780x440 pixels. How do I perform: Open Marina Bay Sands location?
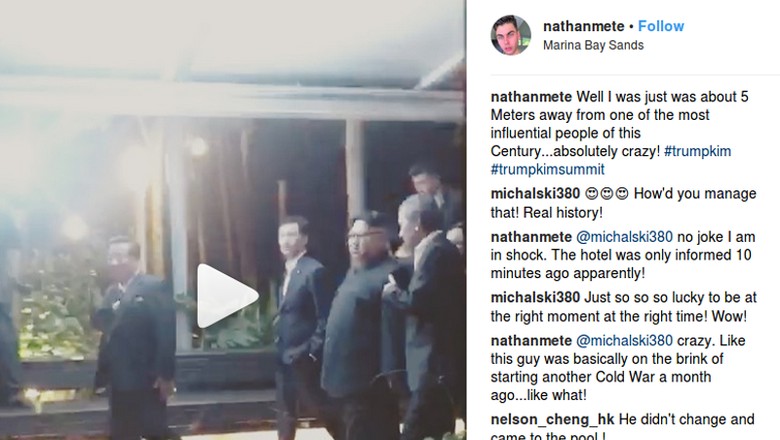point(593,45)
